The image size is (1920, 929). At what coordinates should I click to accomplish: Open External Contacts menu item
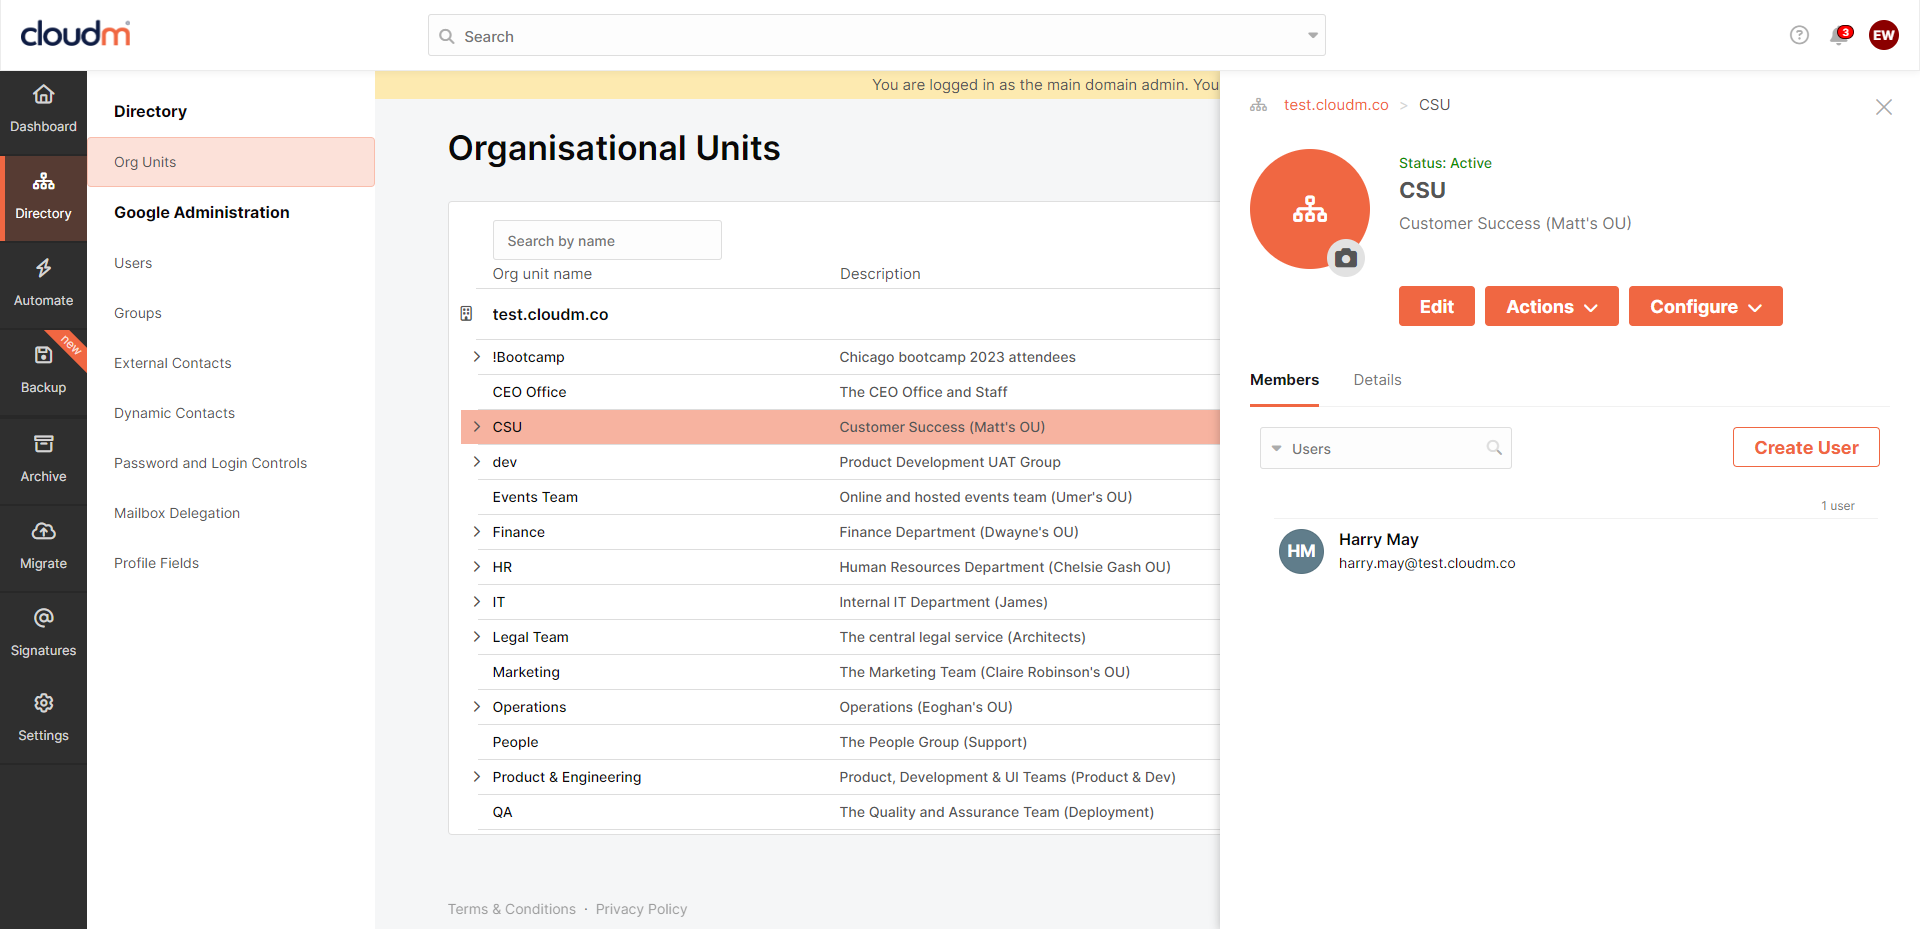173,363
